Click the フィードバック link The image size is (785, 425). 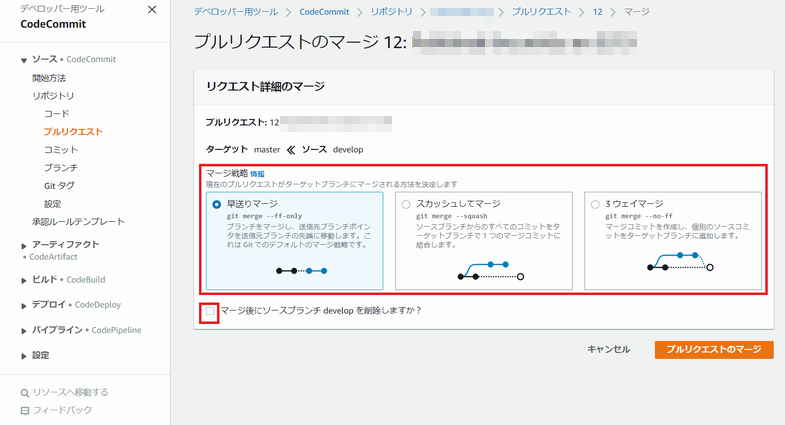tap(63, 410)
